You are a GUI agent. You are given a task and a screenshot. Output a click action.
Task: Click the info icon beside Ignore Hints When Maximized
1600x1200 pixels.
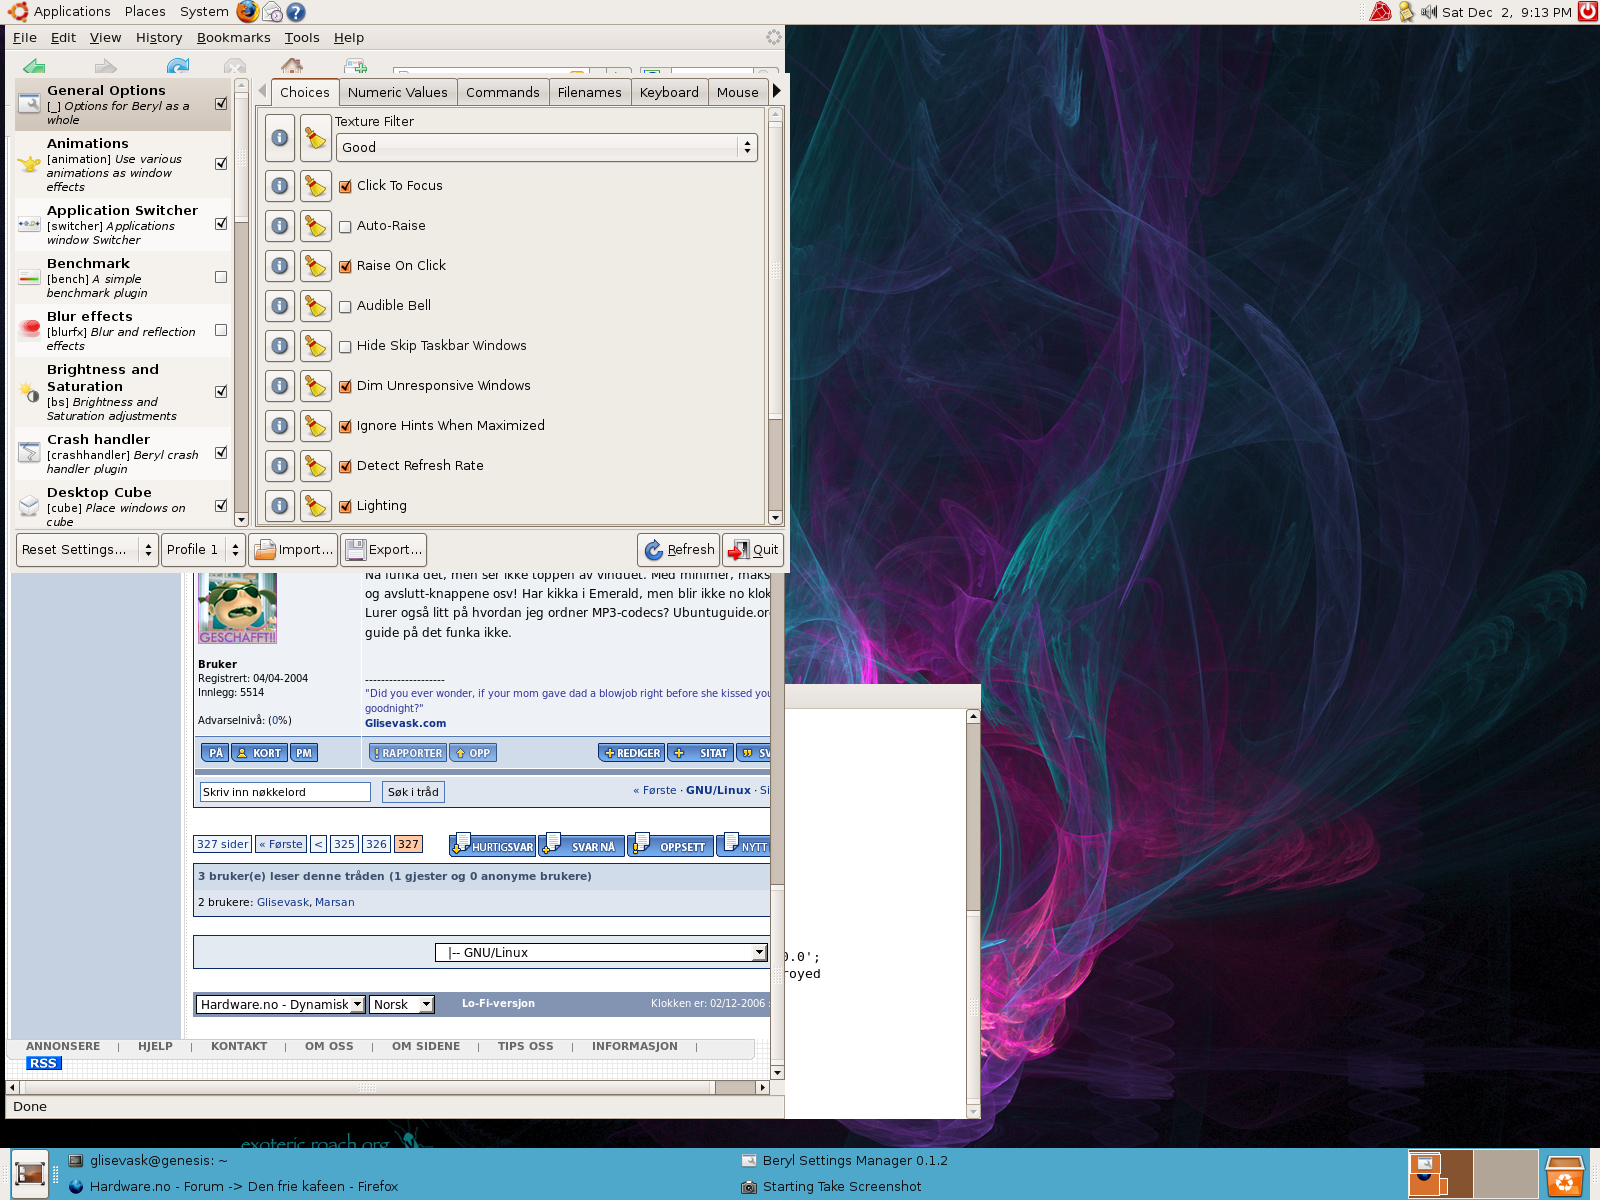(x=280, y=426)
